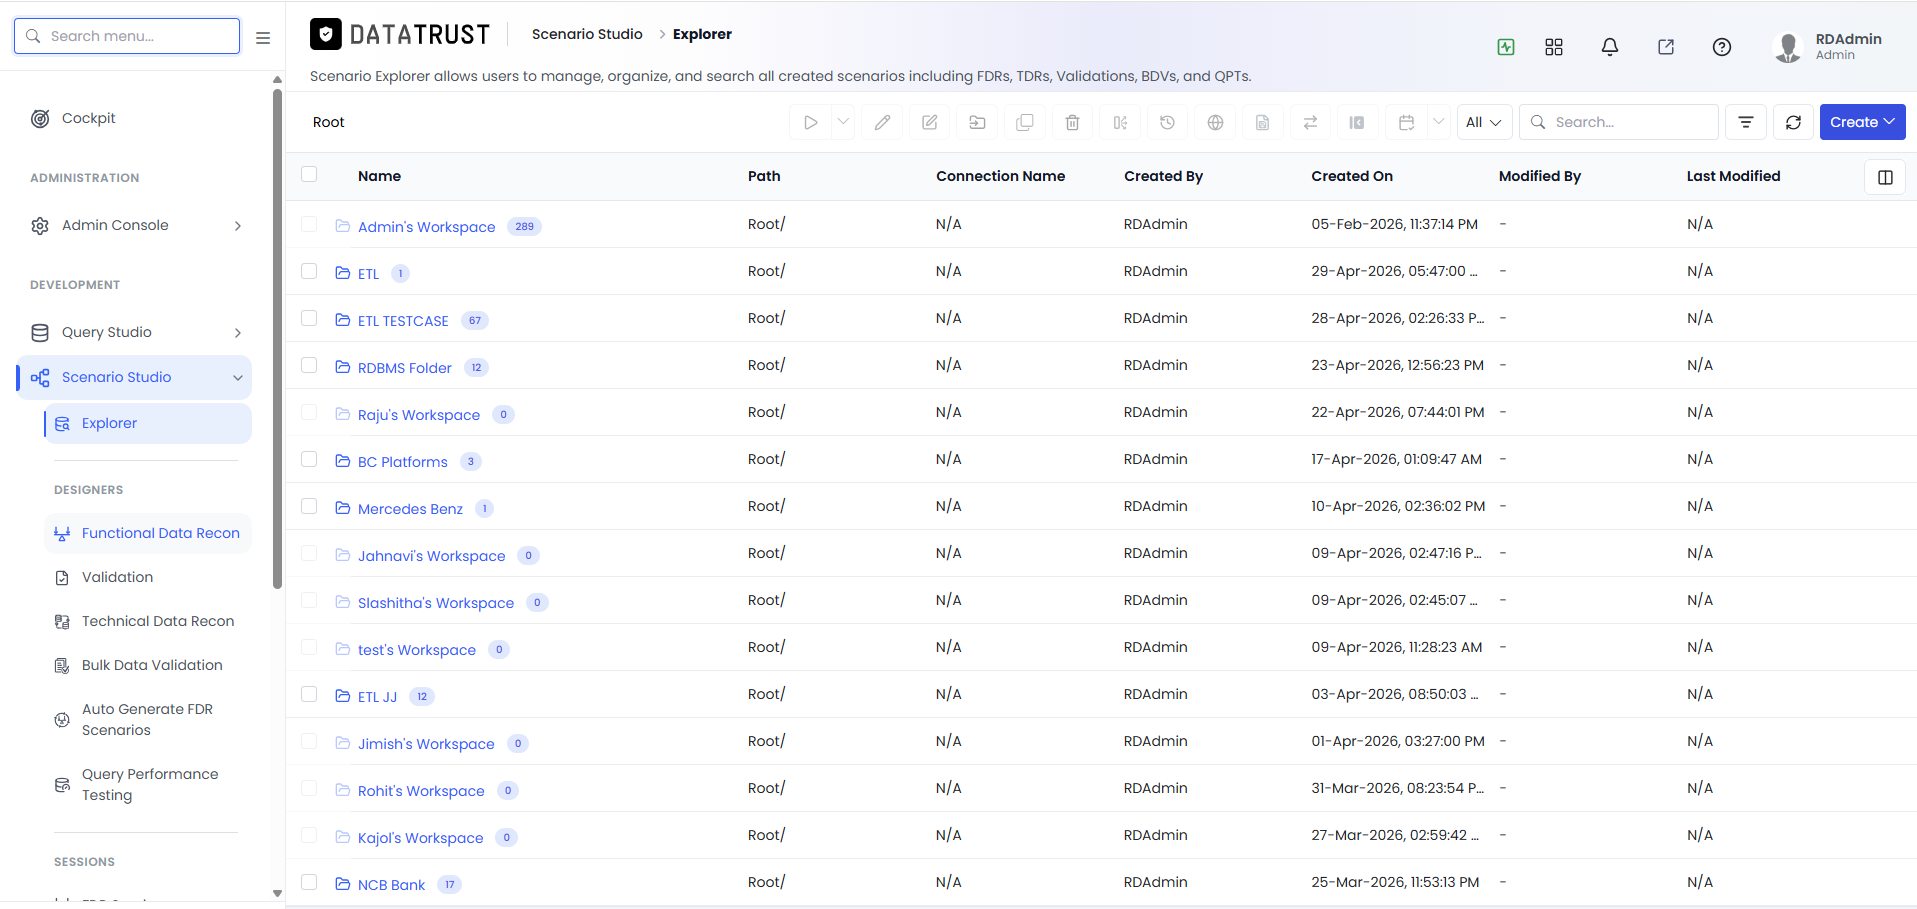Expand the Create dropdown button
The height and width of the screenshot is (909, 1917).
point(1862,122)
